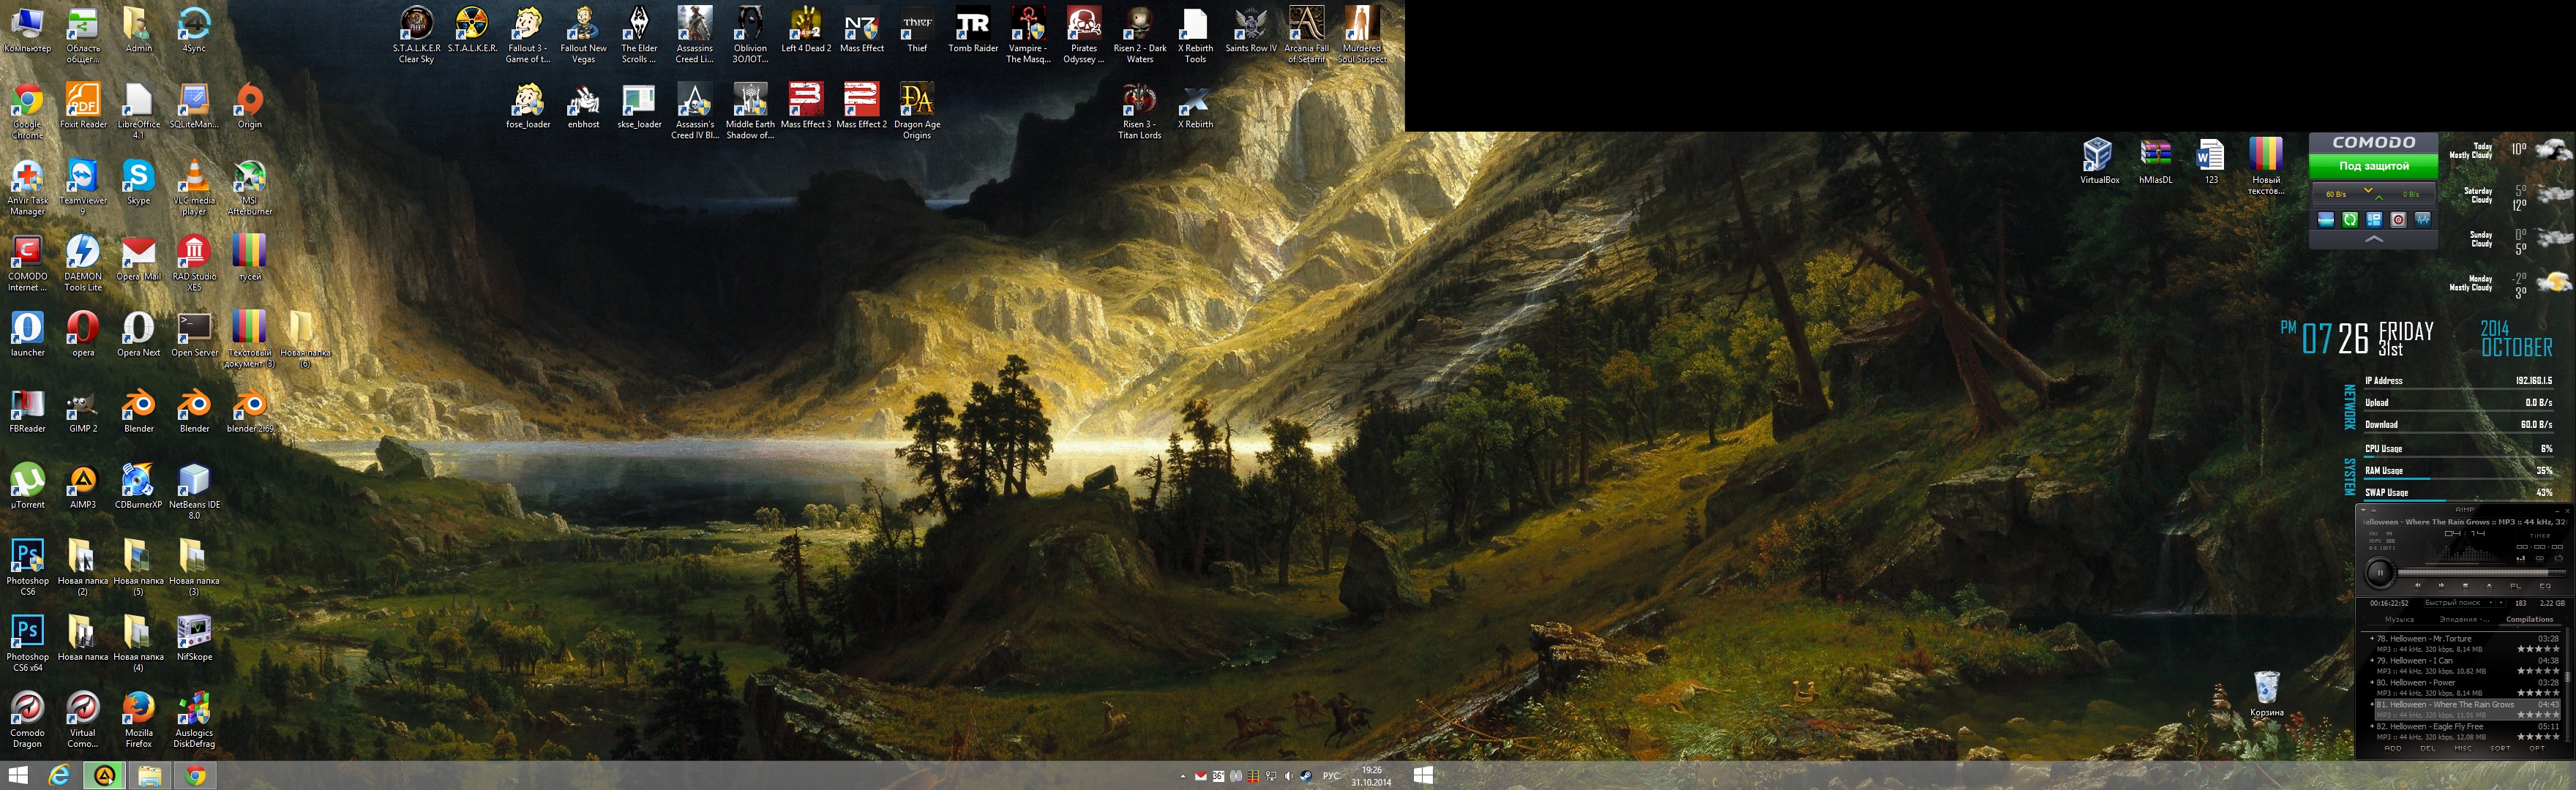This screenshot has height=790, width=2576.
Task: Open Comodo widget's virtual desktop target icon
Action: click(x=2398, y=220)
